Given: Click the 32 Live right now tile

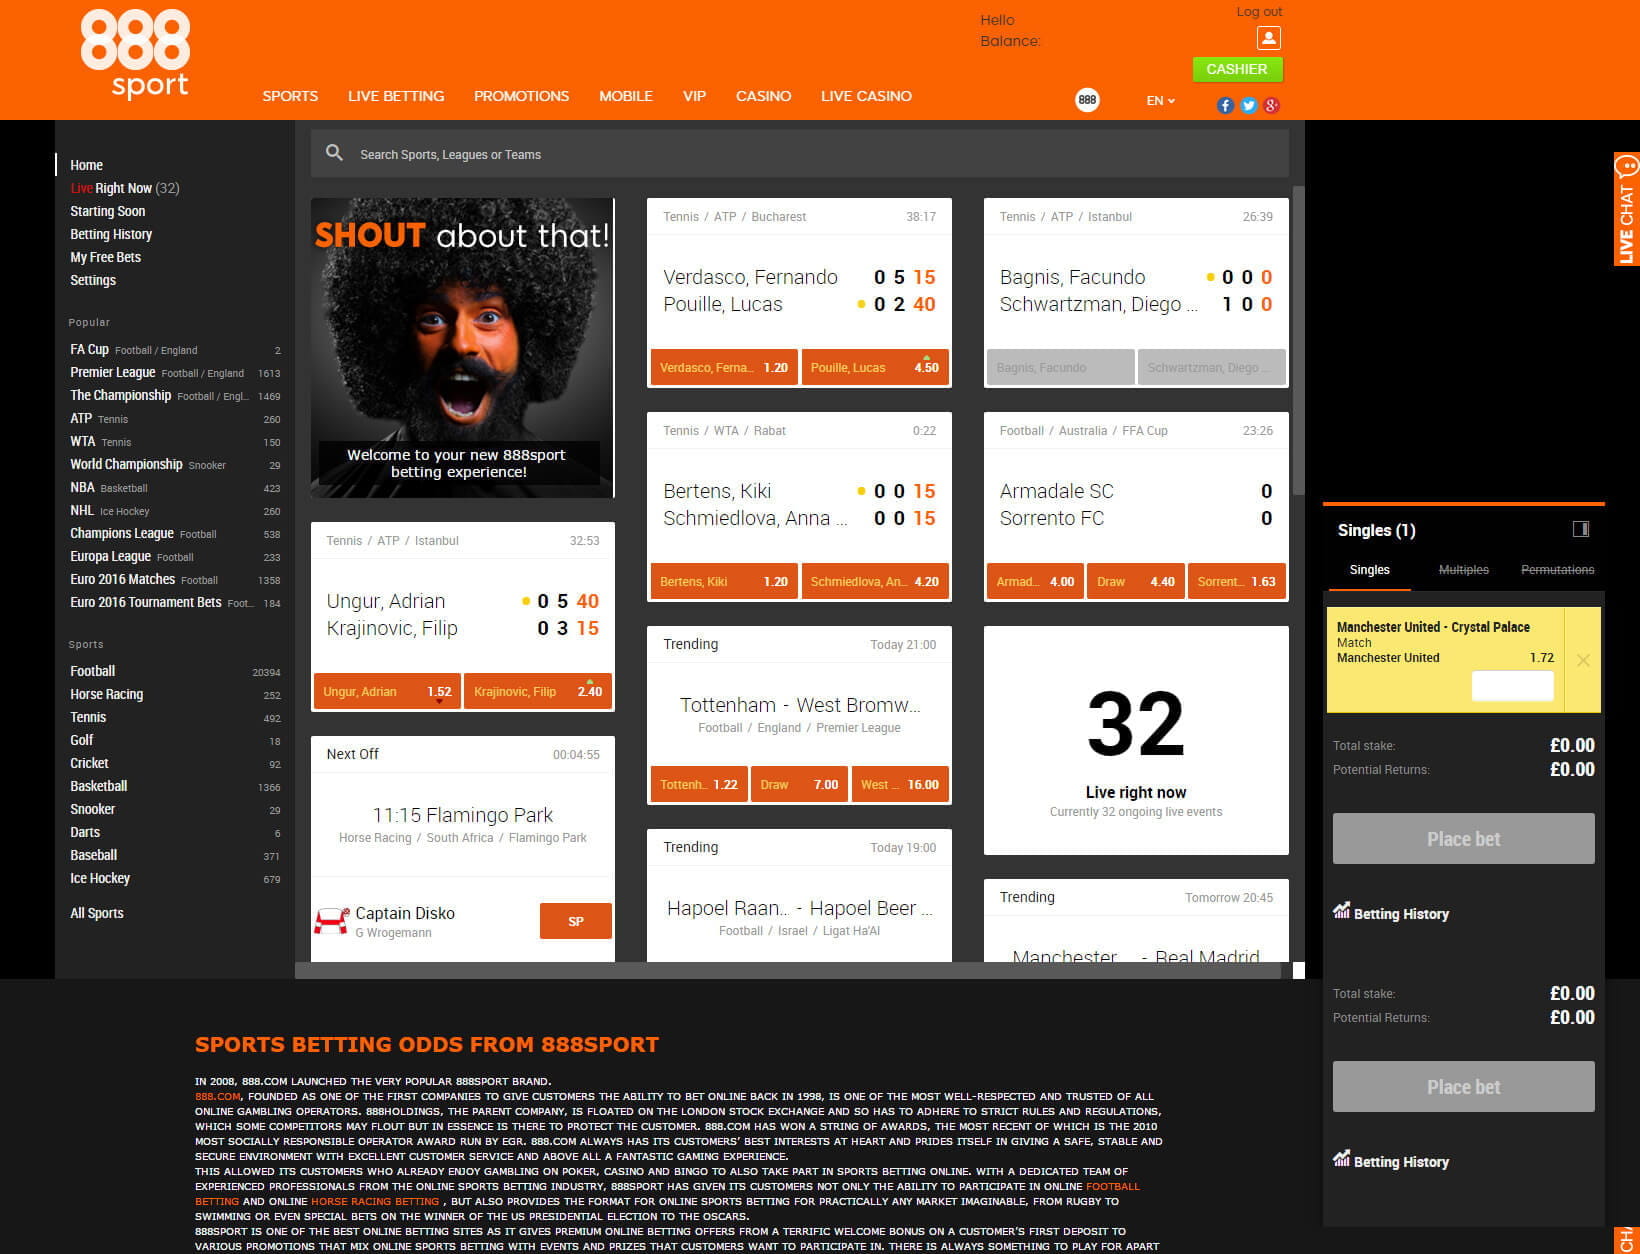Looking at the screenshot, I should click(1136, 740).
